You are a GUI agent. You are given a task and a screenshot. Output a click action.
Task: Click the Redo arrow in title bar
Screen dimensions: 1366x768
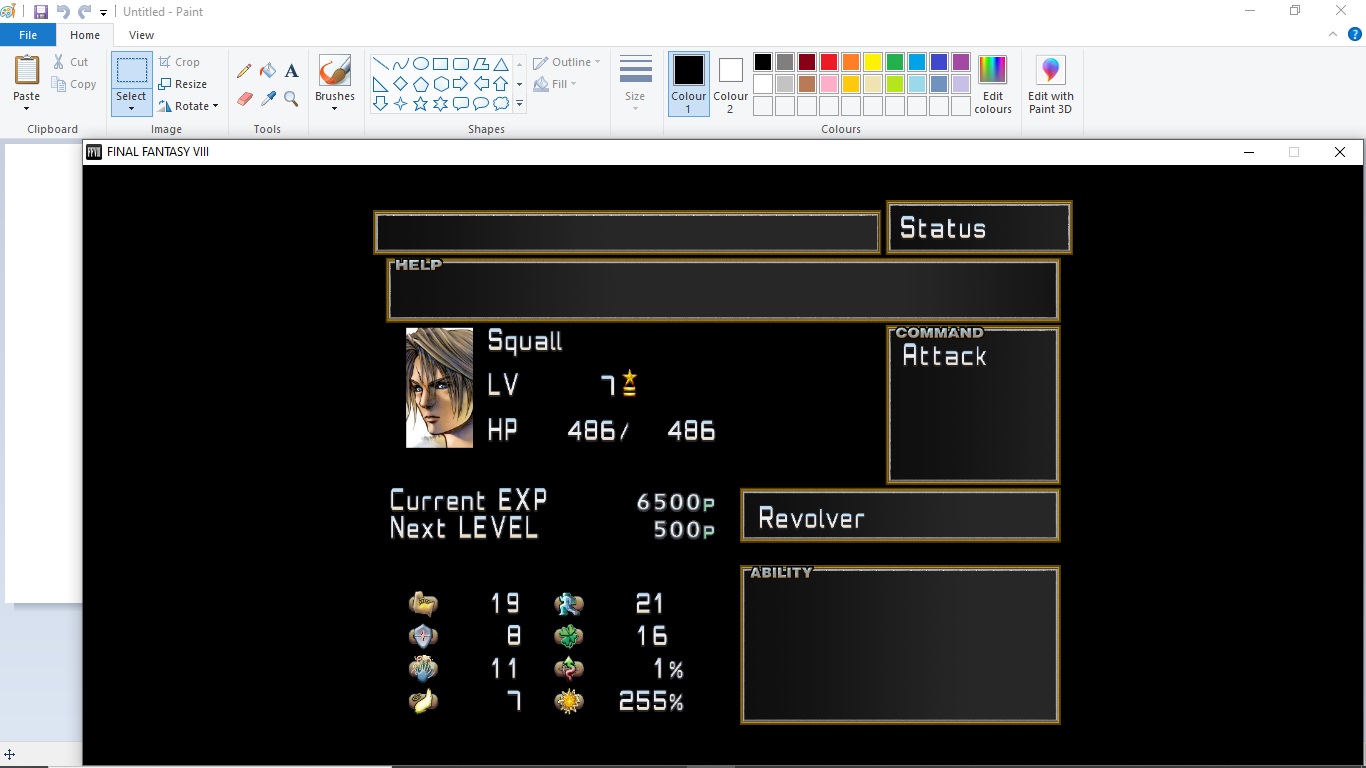coord(85,12)
